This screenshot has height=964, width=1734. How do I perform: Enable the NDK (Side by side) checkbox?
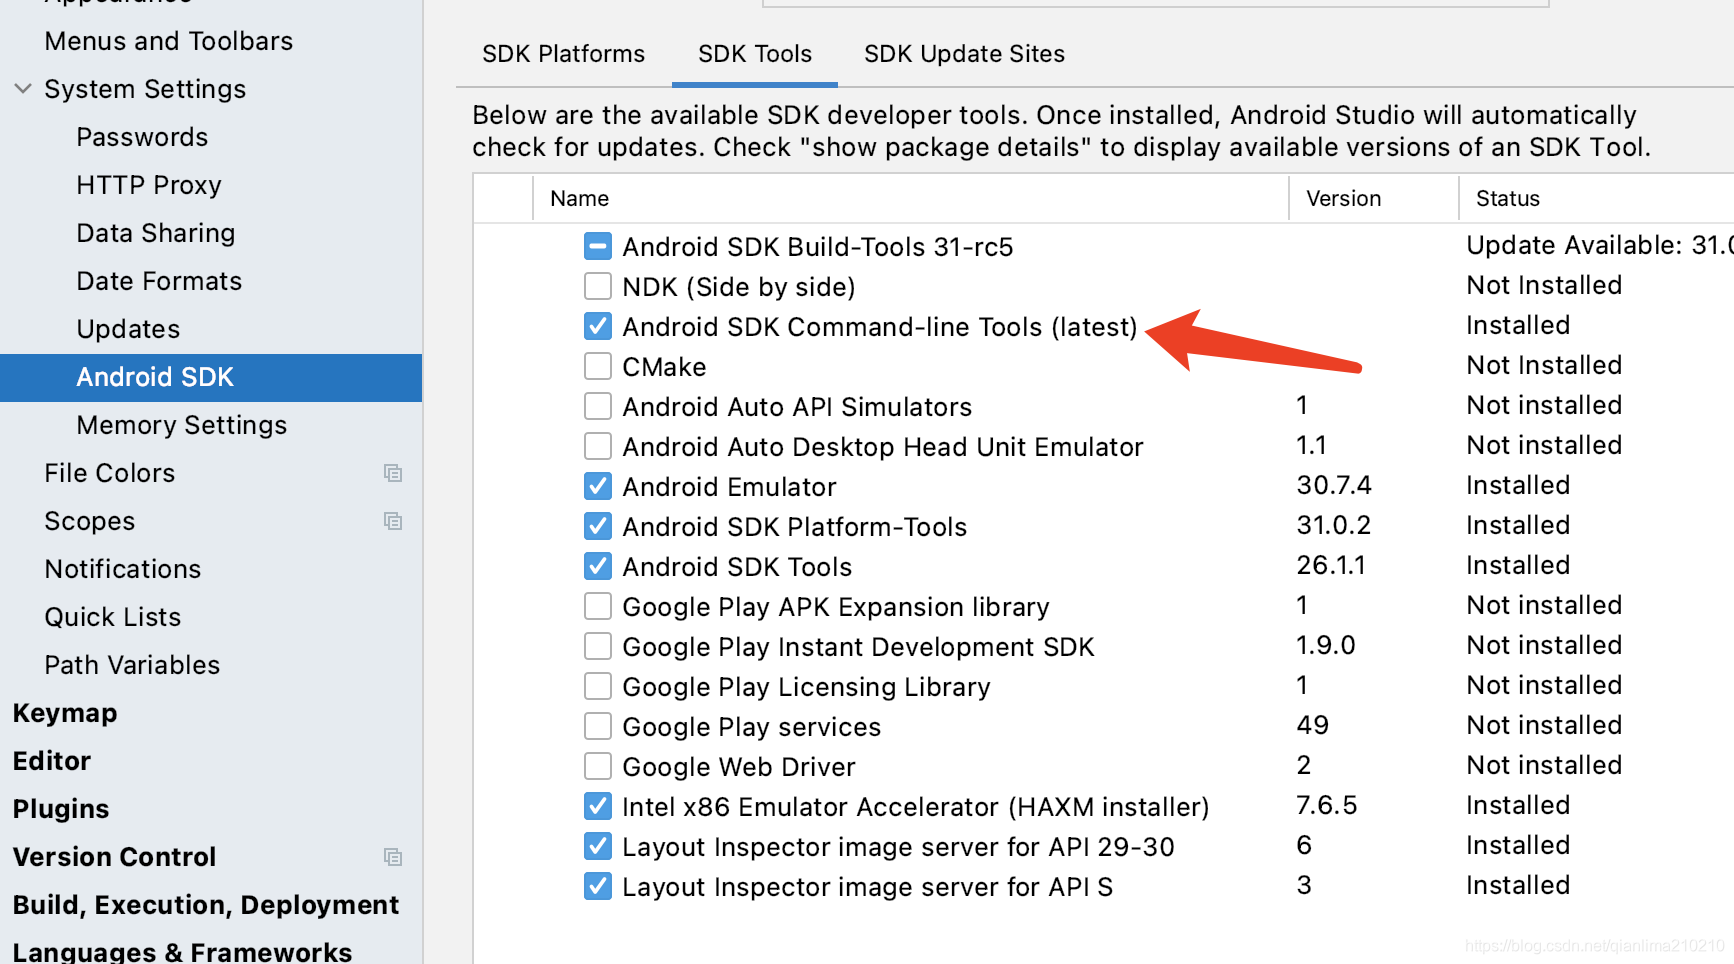[x=598, y=286]
